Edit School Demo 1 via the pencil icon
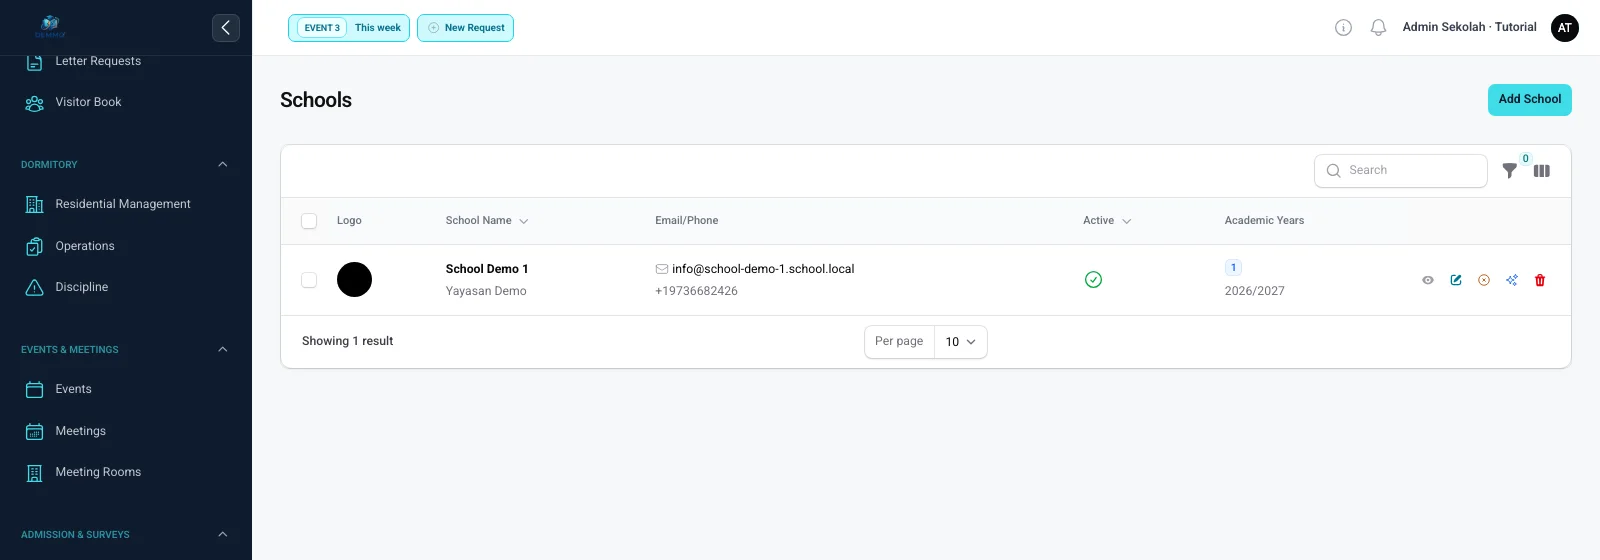This screenshot has width=1600, height=560. (x=1456, y=280)
